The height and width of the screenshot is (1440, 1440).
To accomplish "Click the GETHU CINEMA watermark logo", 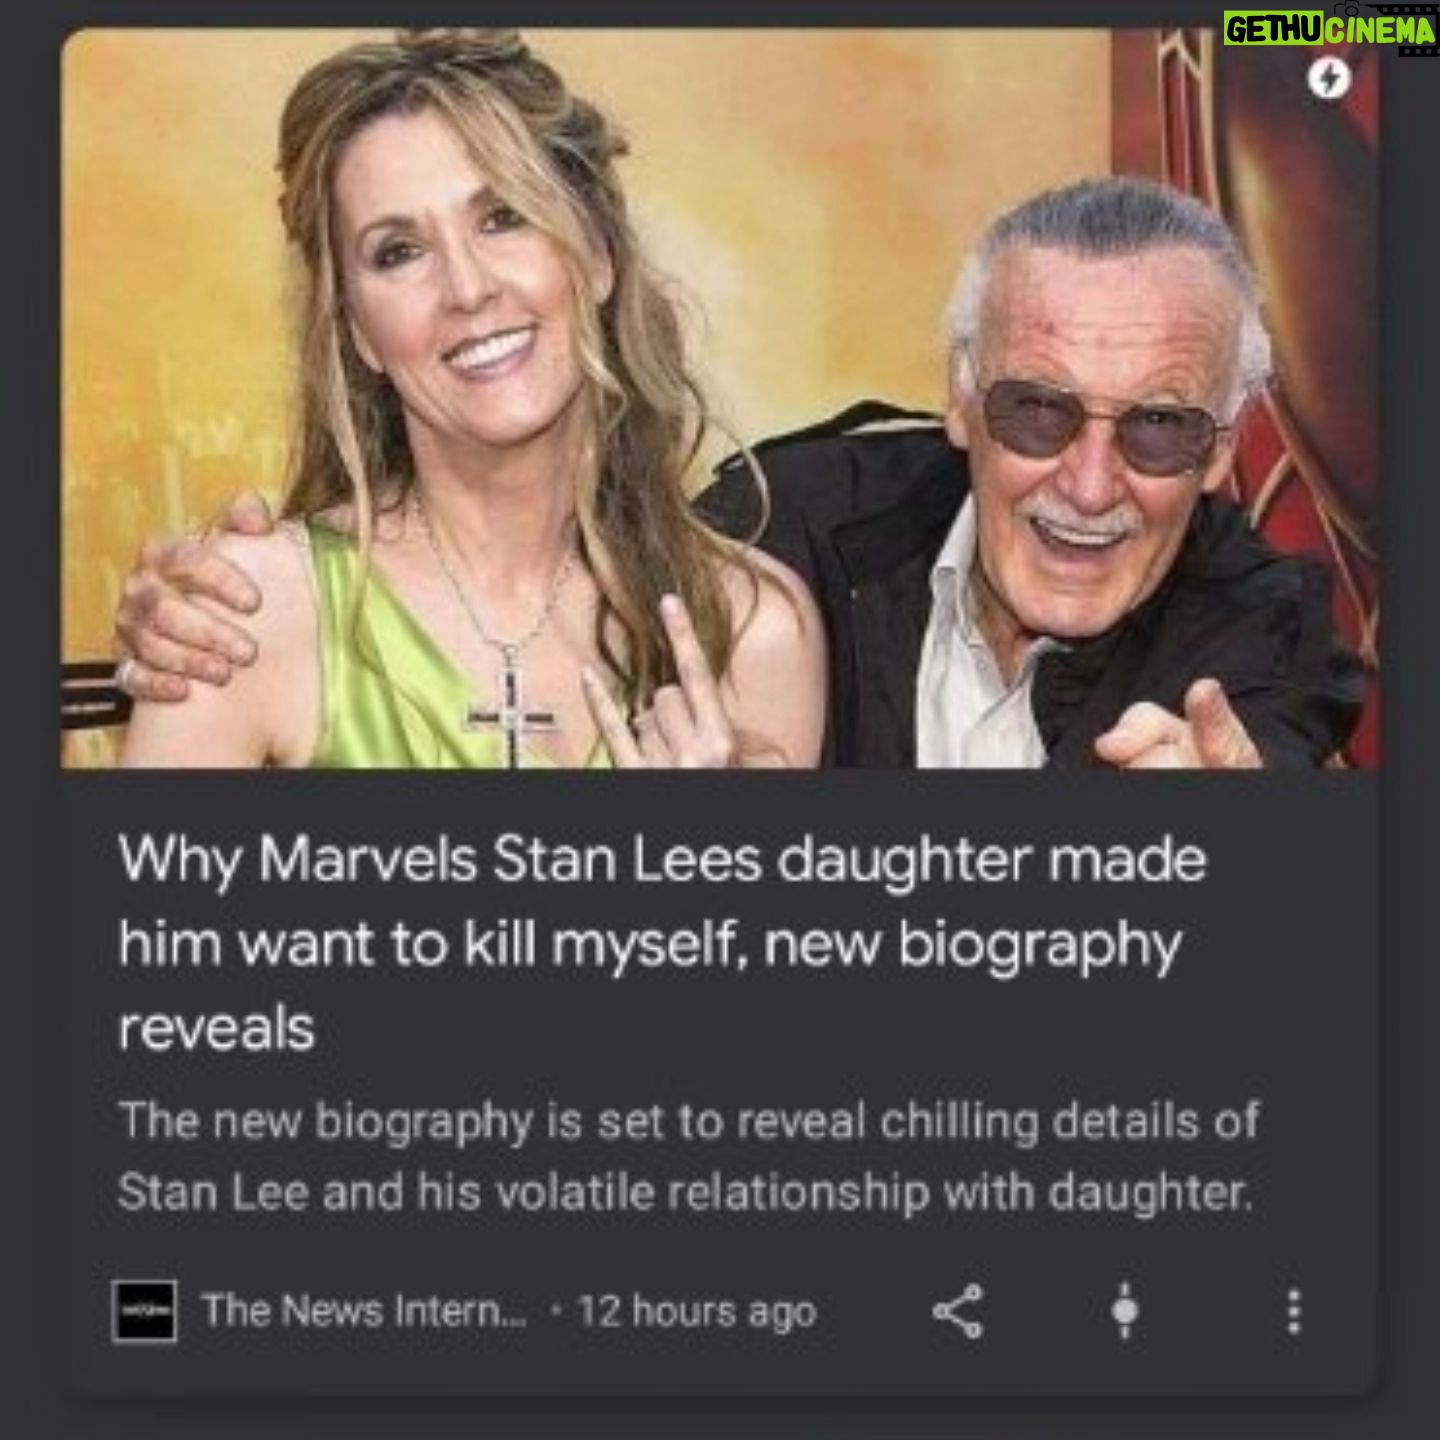I will coord(1330,31).
